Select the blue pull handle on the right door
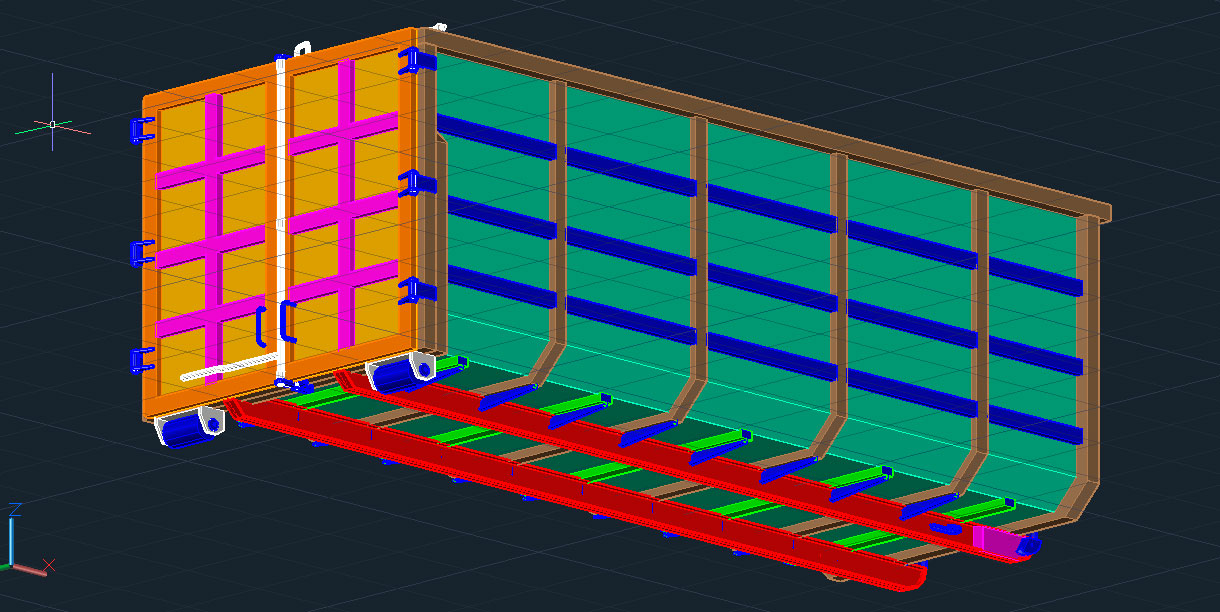Image resolution: width=1220 pixels, height=612 pixels. (288, 321)
